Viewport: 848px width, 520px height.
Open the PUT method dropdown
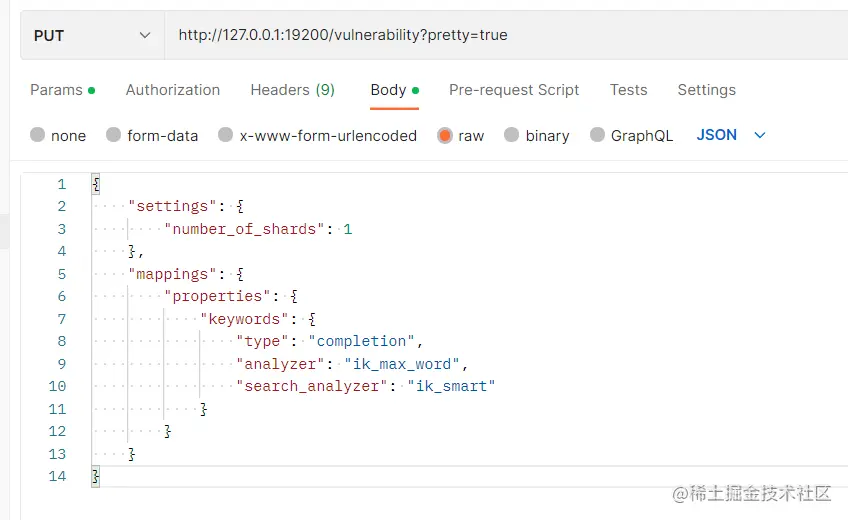(92, 36)
